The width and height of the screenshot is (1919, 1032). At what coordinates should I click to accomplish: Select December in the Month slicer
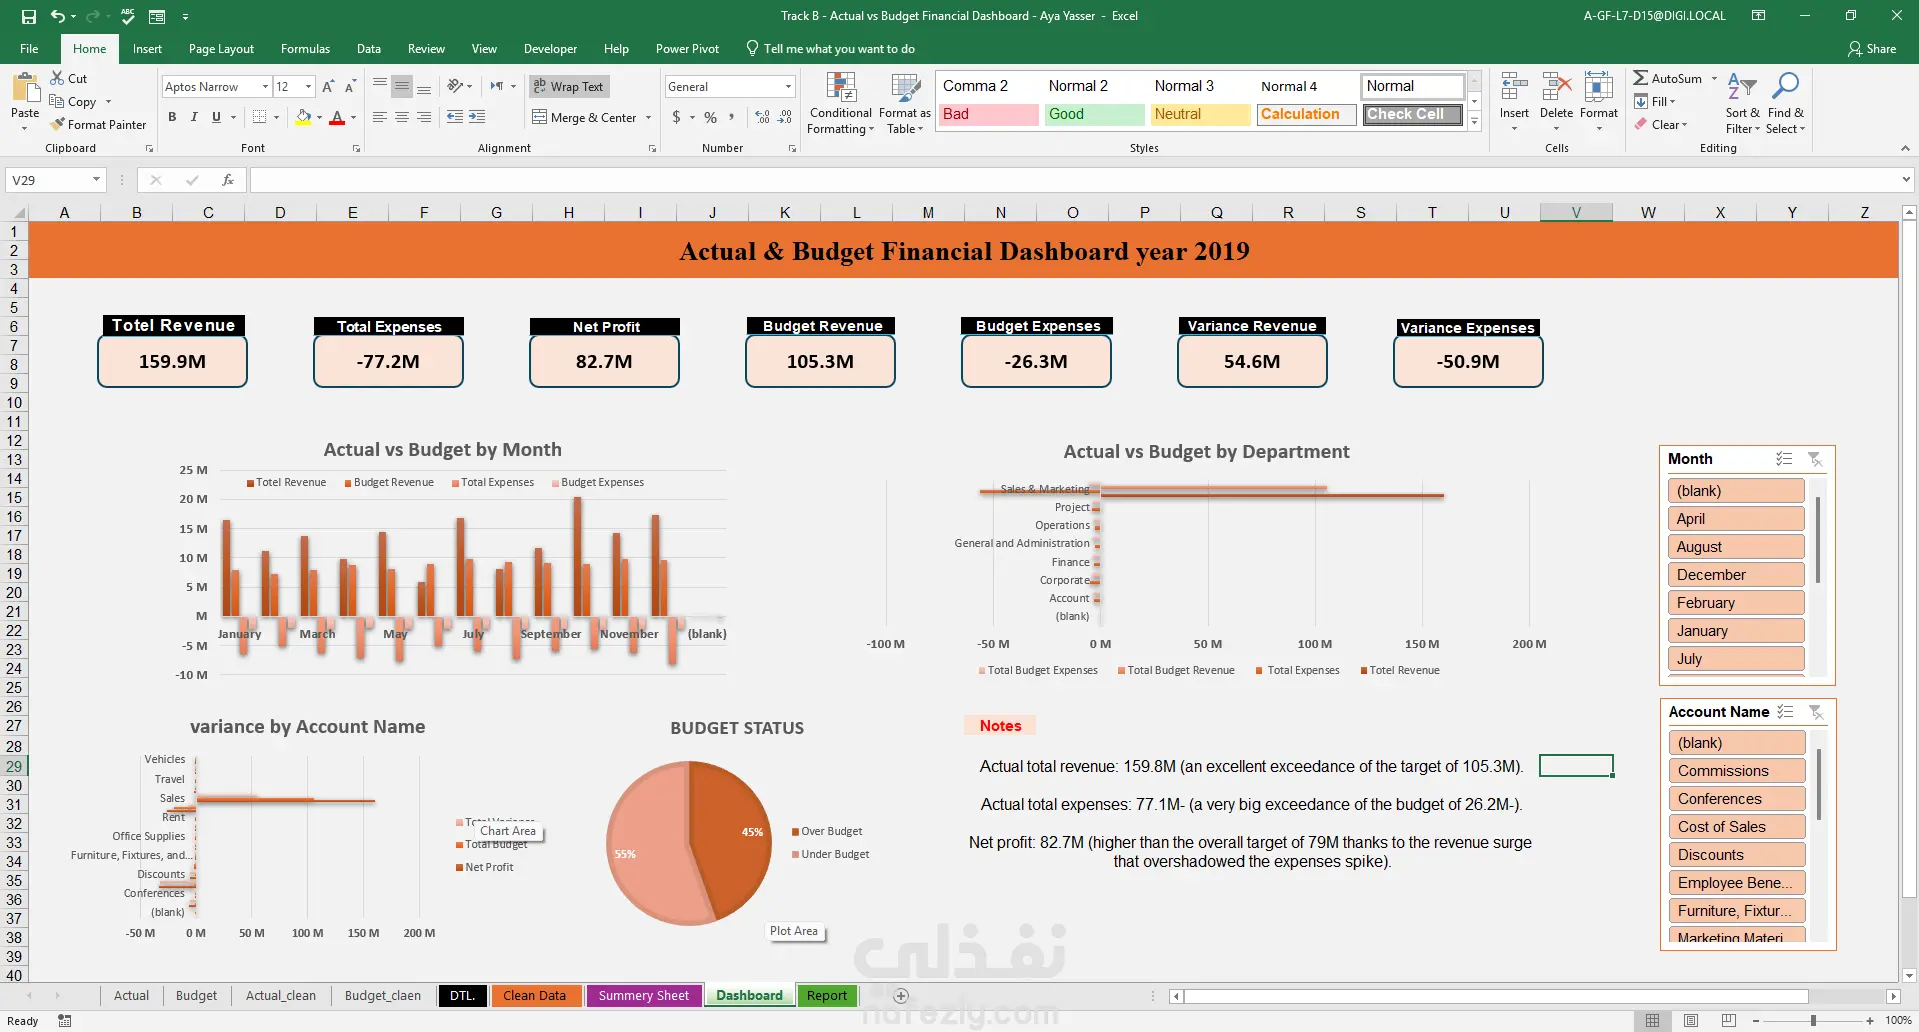pos(1735,575)
